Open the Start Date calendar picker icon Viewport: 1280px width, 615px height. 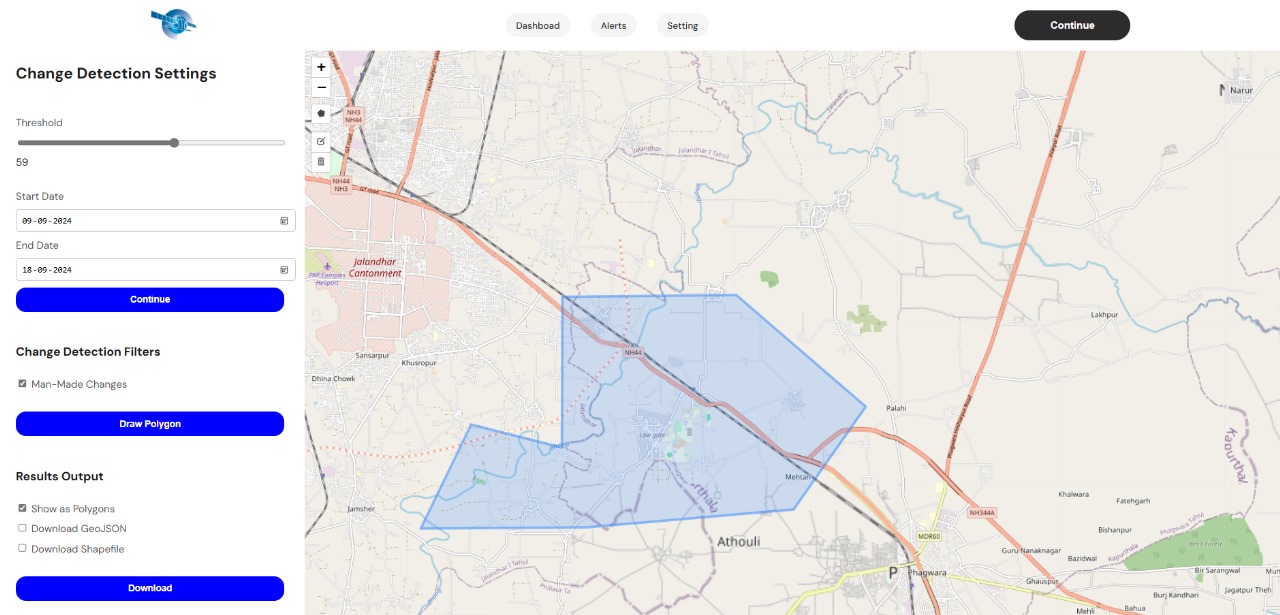[x=284, y=220]
